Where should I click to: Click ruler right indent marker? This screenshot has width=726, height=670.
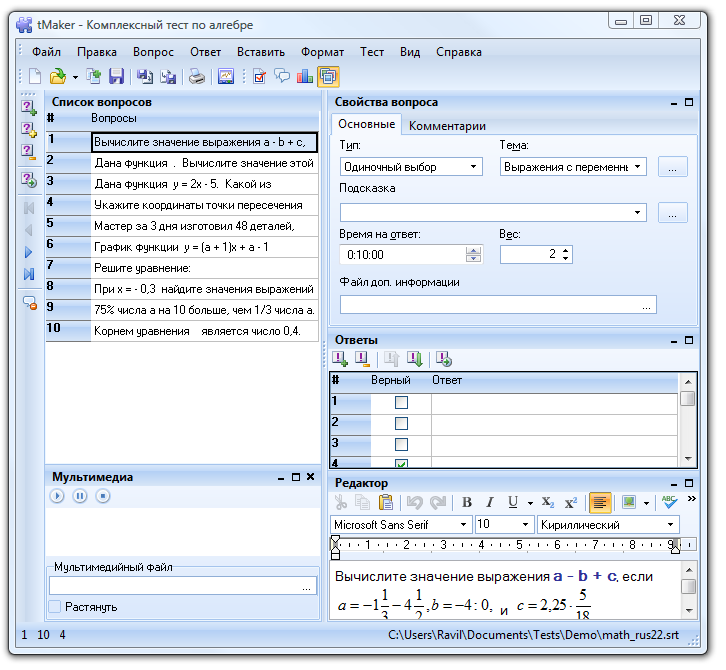pyautogui.click(x=676, y=548)
